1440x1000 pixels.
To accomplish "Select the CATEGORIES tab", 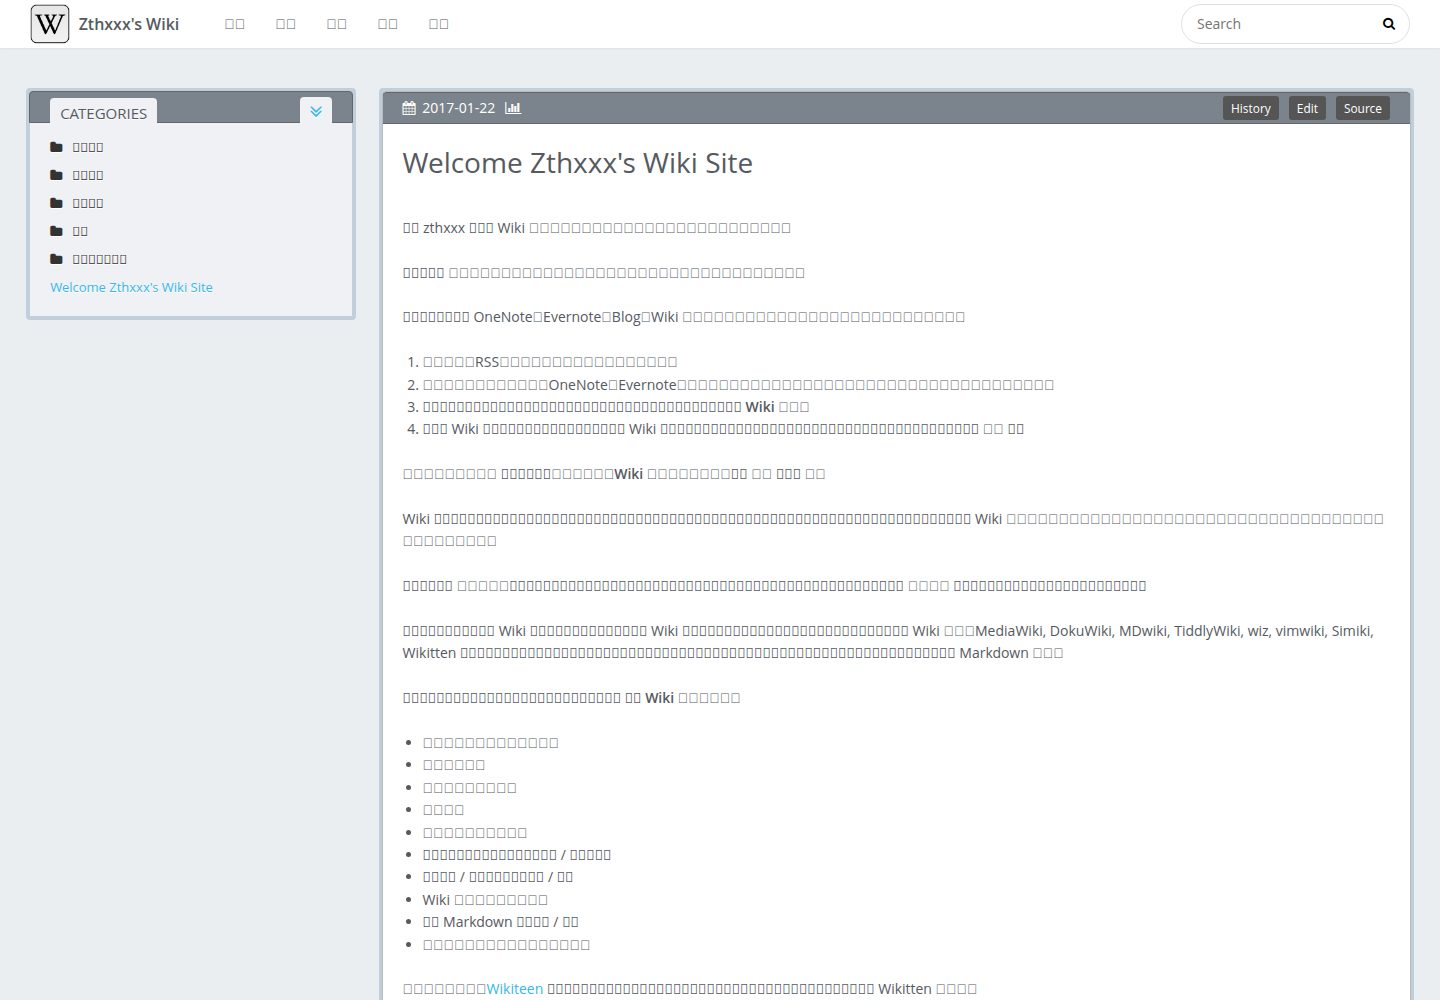I will point(103,113).
